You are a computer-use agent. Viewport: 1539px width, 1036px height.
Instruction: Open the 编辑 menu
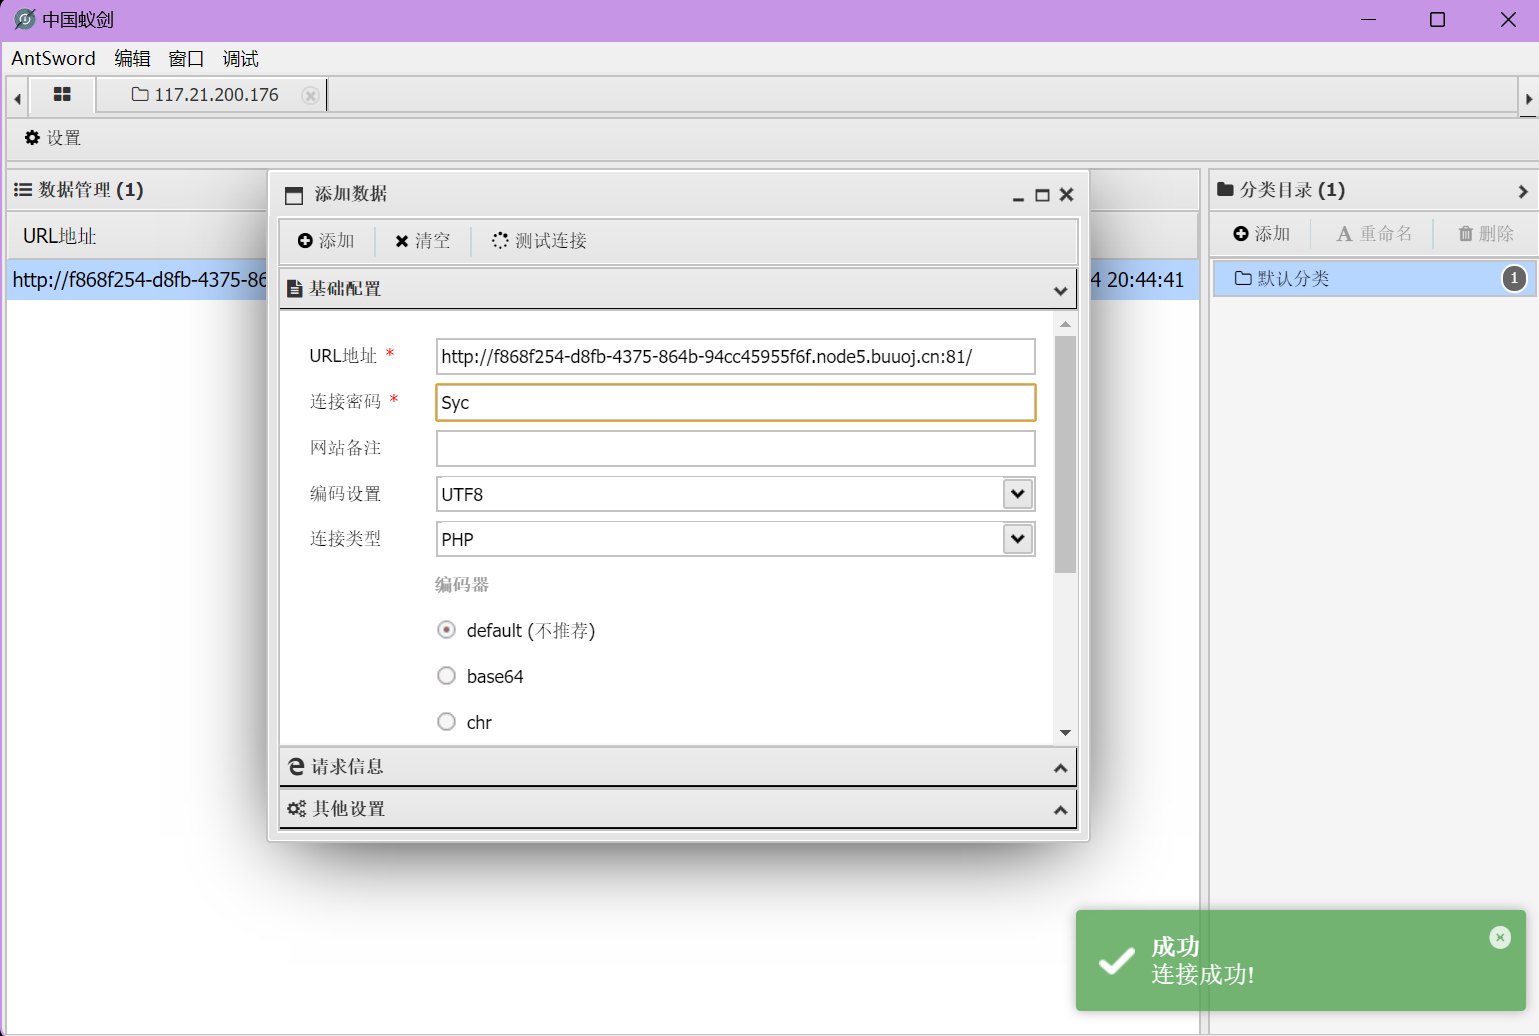(132, 59)
